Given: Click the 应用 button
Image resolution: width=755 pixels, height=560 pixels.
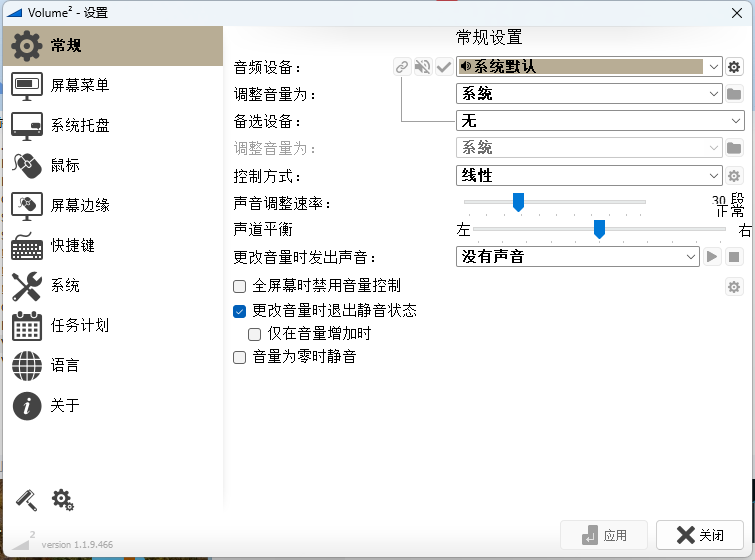Looking at the screenshot, I should click(604, 535).
